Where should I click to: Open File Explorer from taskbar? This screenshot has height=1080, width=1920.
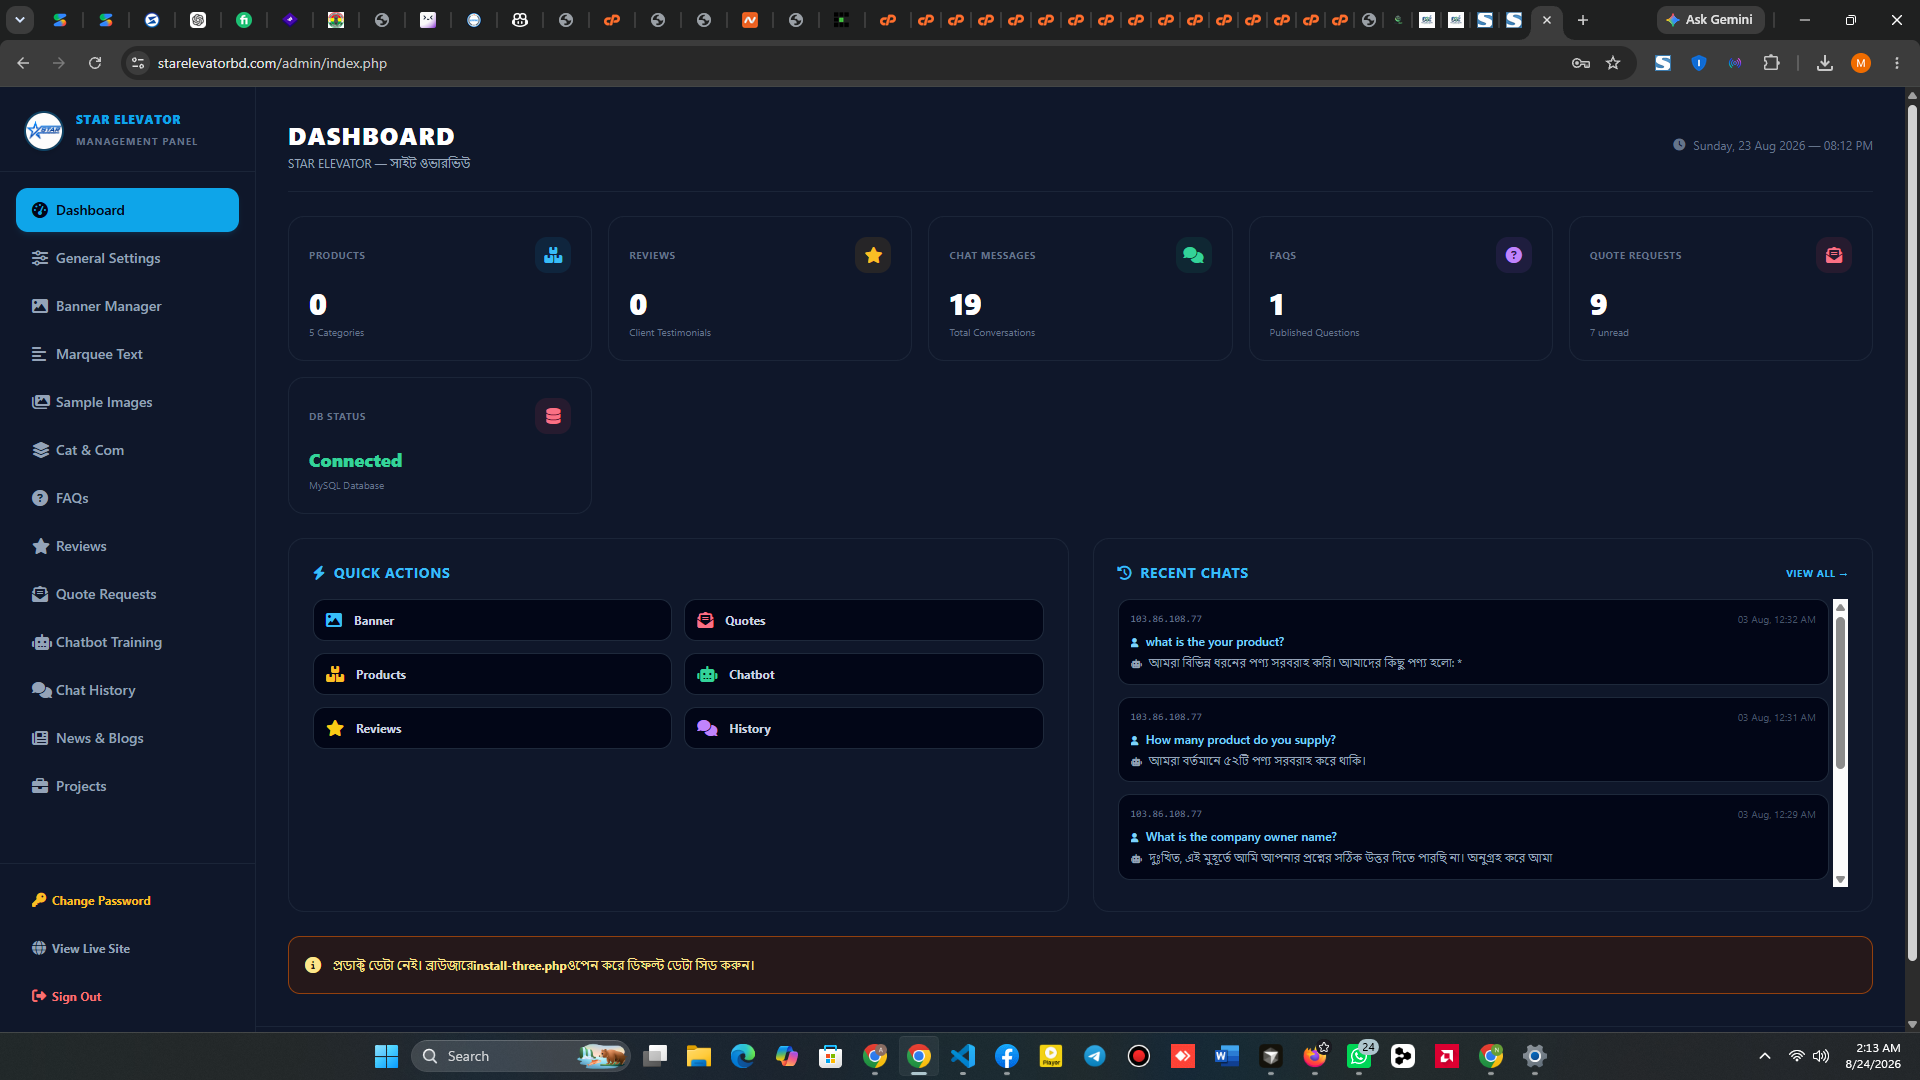[x=699, y=1056]
